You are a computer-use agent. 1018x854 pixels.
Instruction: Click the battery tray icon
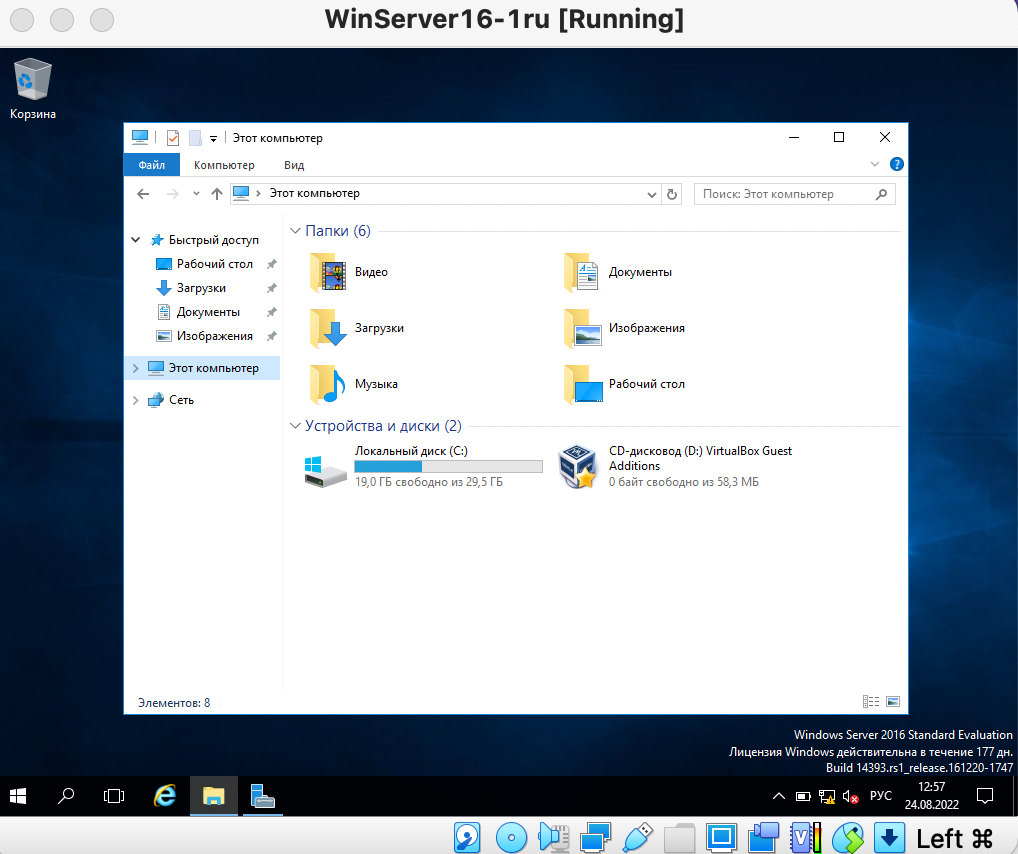pos(803,796)
